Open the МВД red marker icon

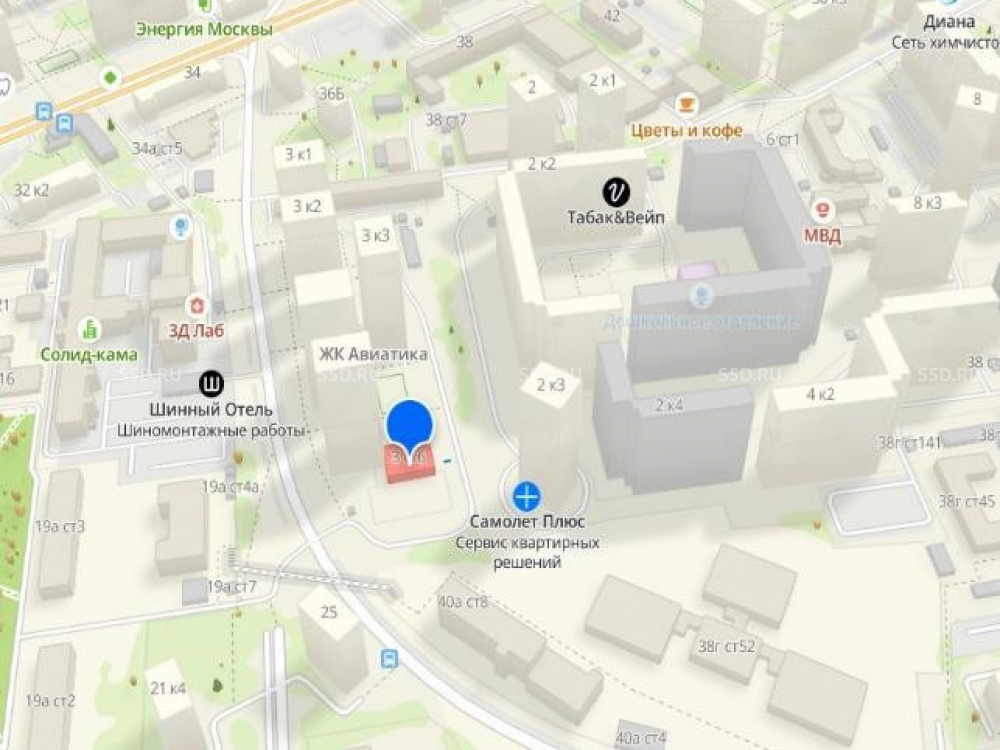823,210
